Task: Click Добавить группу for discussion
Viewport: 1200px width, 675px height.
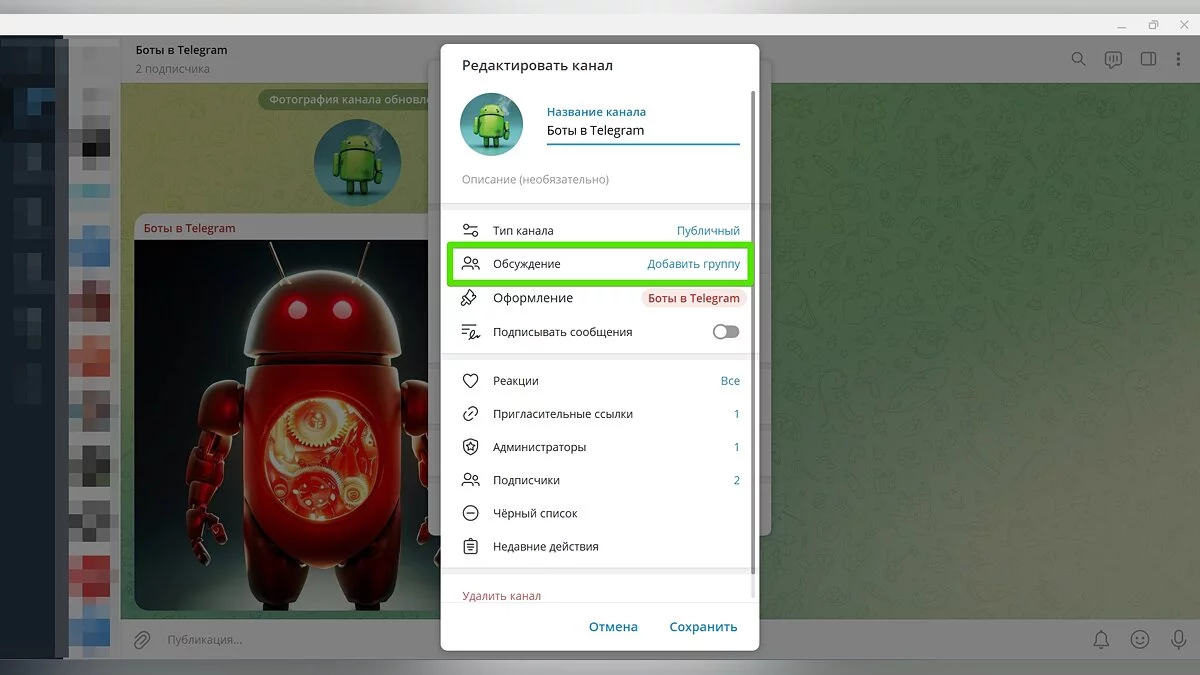Action: pyautogui.click(x=693, y=264)
